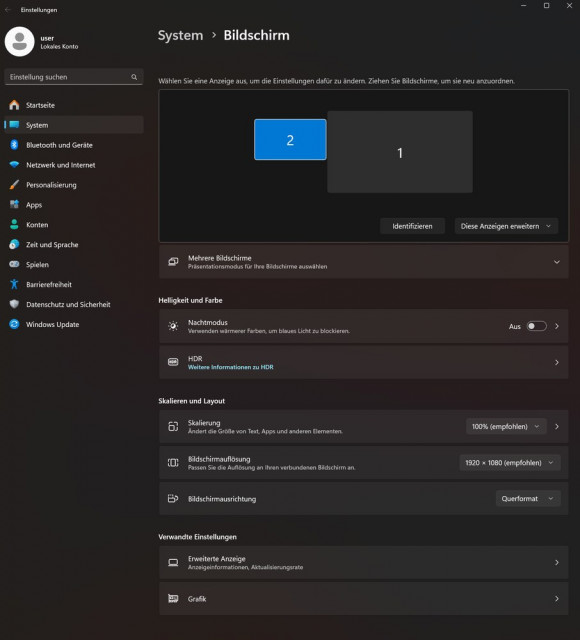
Task: Click the Datenschutz und Sicherheit shield icon
Action: [14, 304]
